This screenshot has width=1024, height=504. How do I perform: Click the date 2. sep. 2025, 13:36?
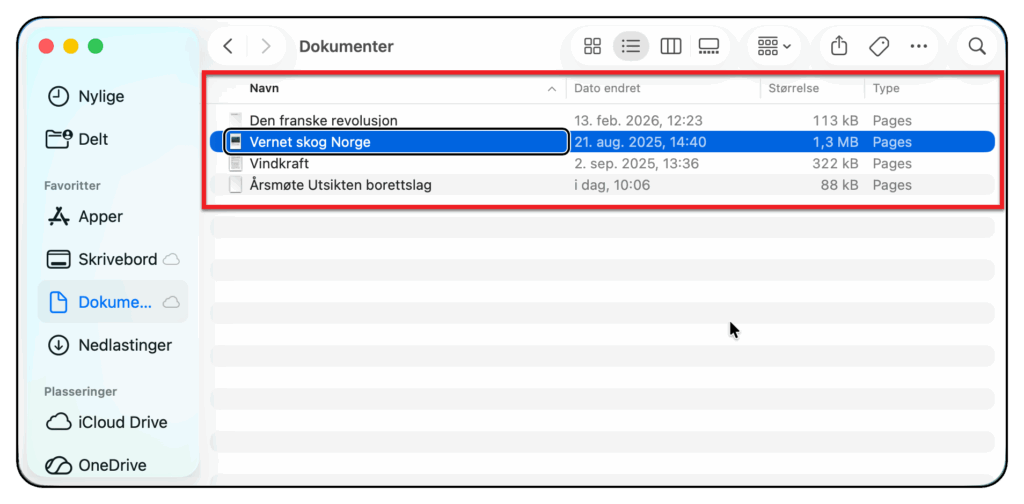[636, 163]
